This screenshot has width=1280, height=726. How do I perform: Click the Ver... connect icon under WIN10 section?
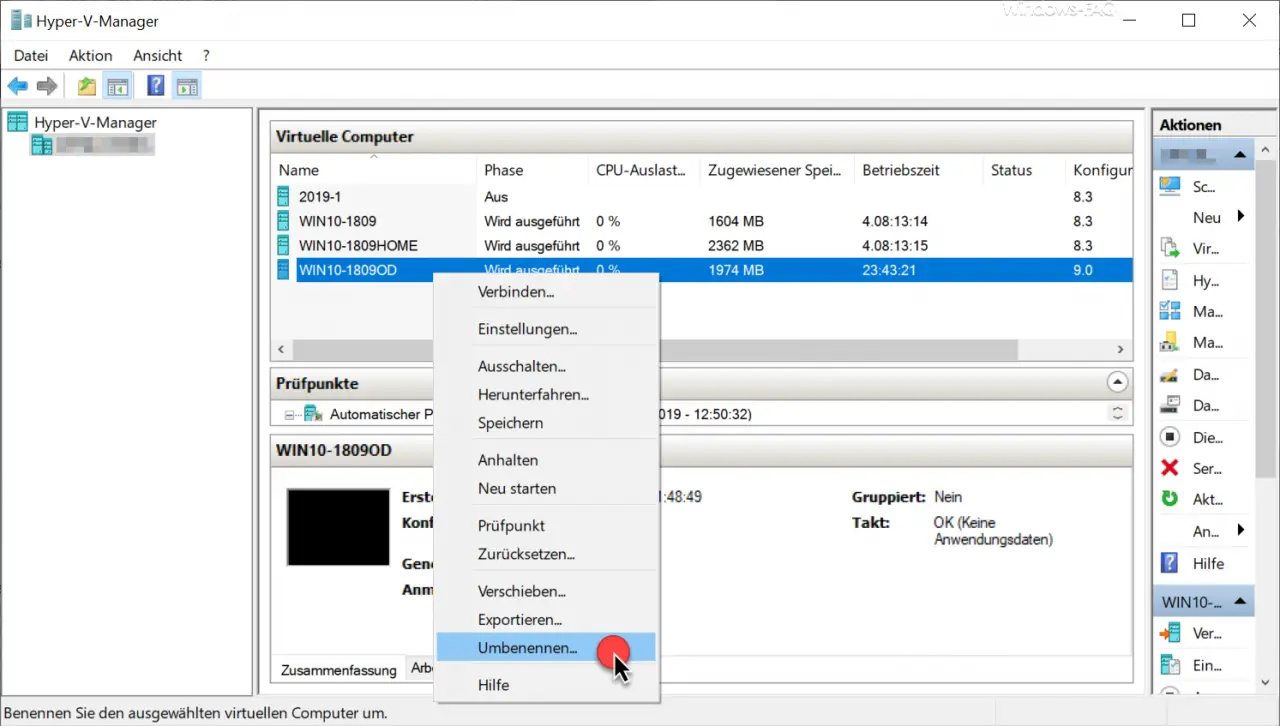1170,633
